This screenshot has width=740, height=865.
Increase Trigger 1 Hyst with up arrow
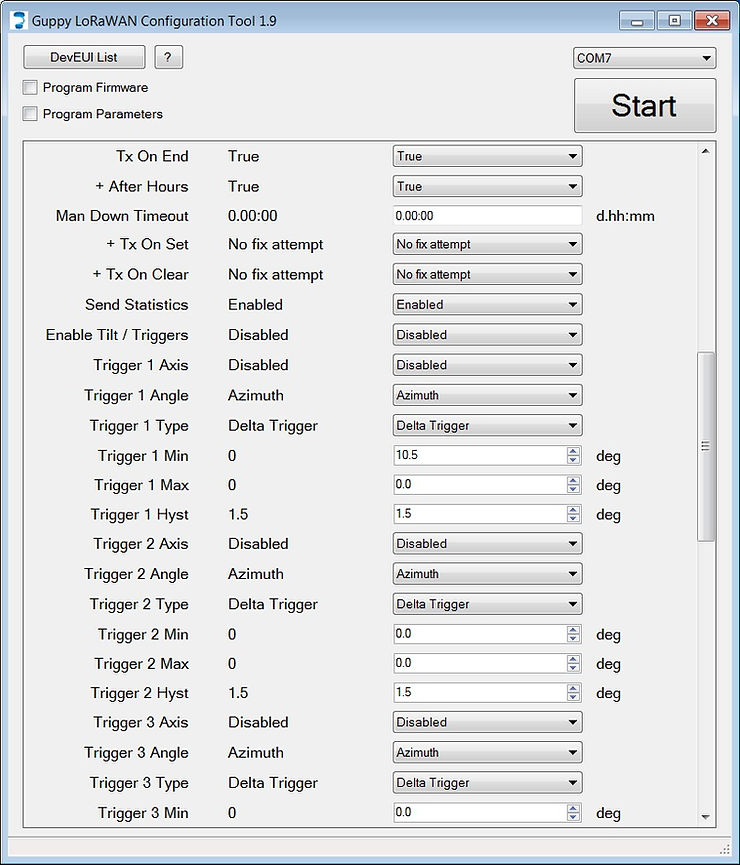point(573,510)
